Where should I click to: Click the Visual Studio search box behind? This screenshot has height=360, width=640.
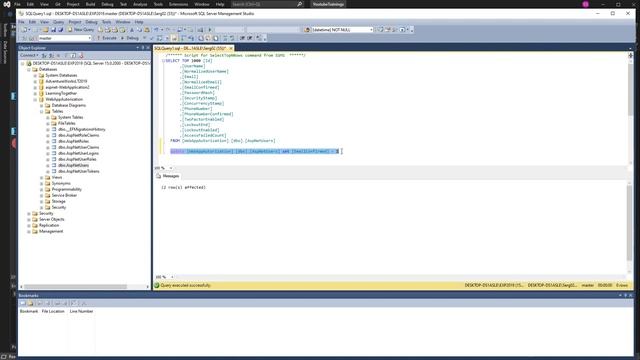267,4
